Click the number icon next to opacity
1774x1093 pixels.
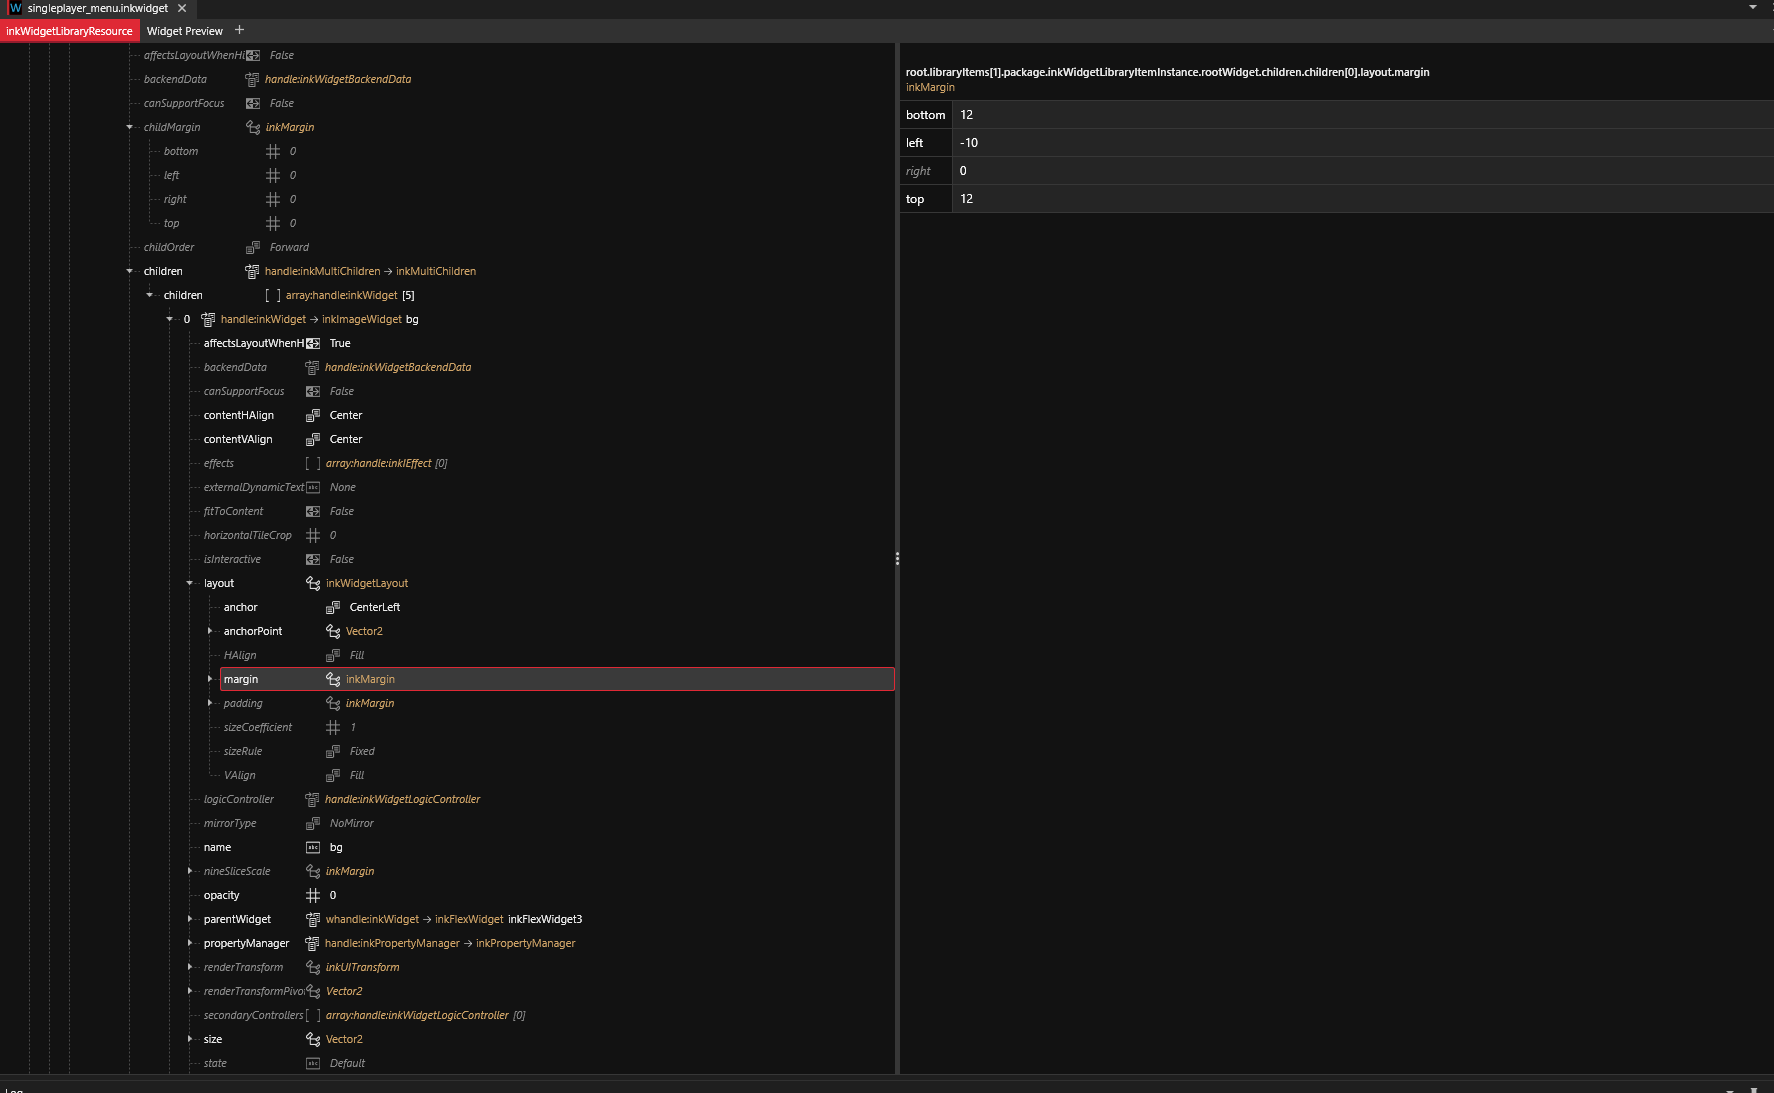pos(313,895)
